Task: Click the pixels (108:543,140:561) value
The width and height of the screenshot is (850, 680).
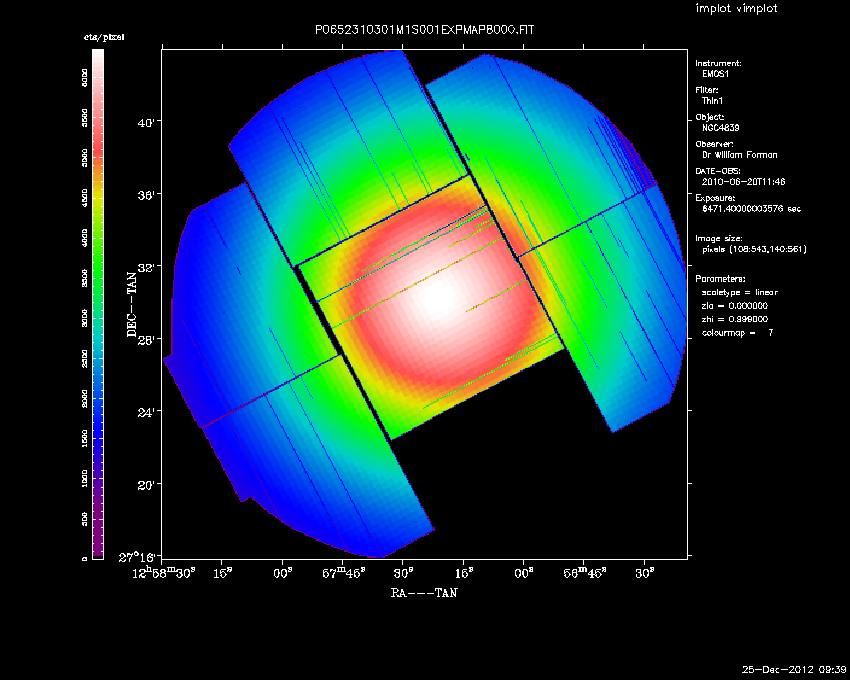Action: coord(754,249)
